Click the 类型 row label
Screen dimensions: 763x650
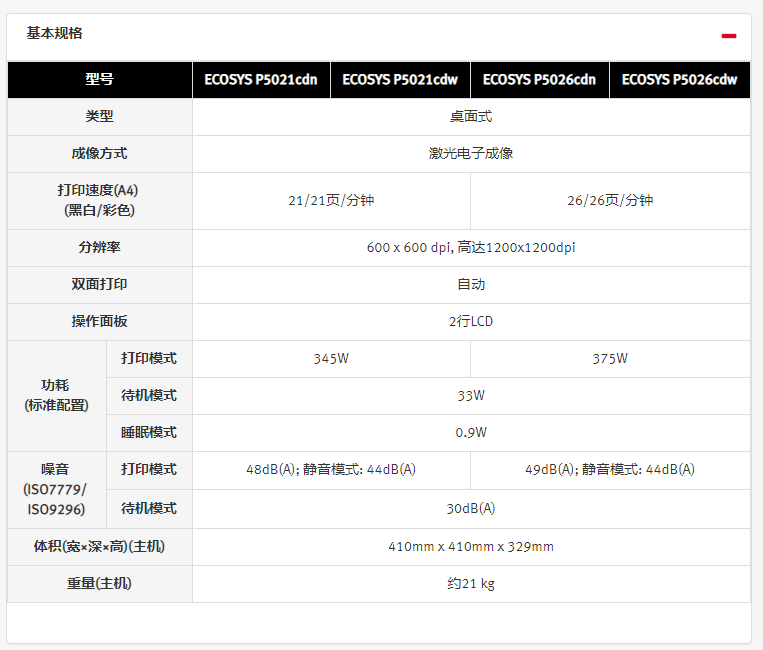pyautogui.click(x=100, y=117)
